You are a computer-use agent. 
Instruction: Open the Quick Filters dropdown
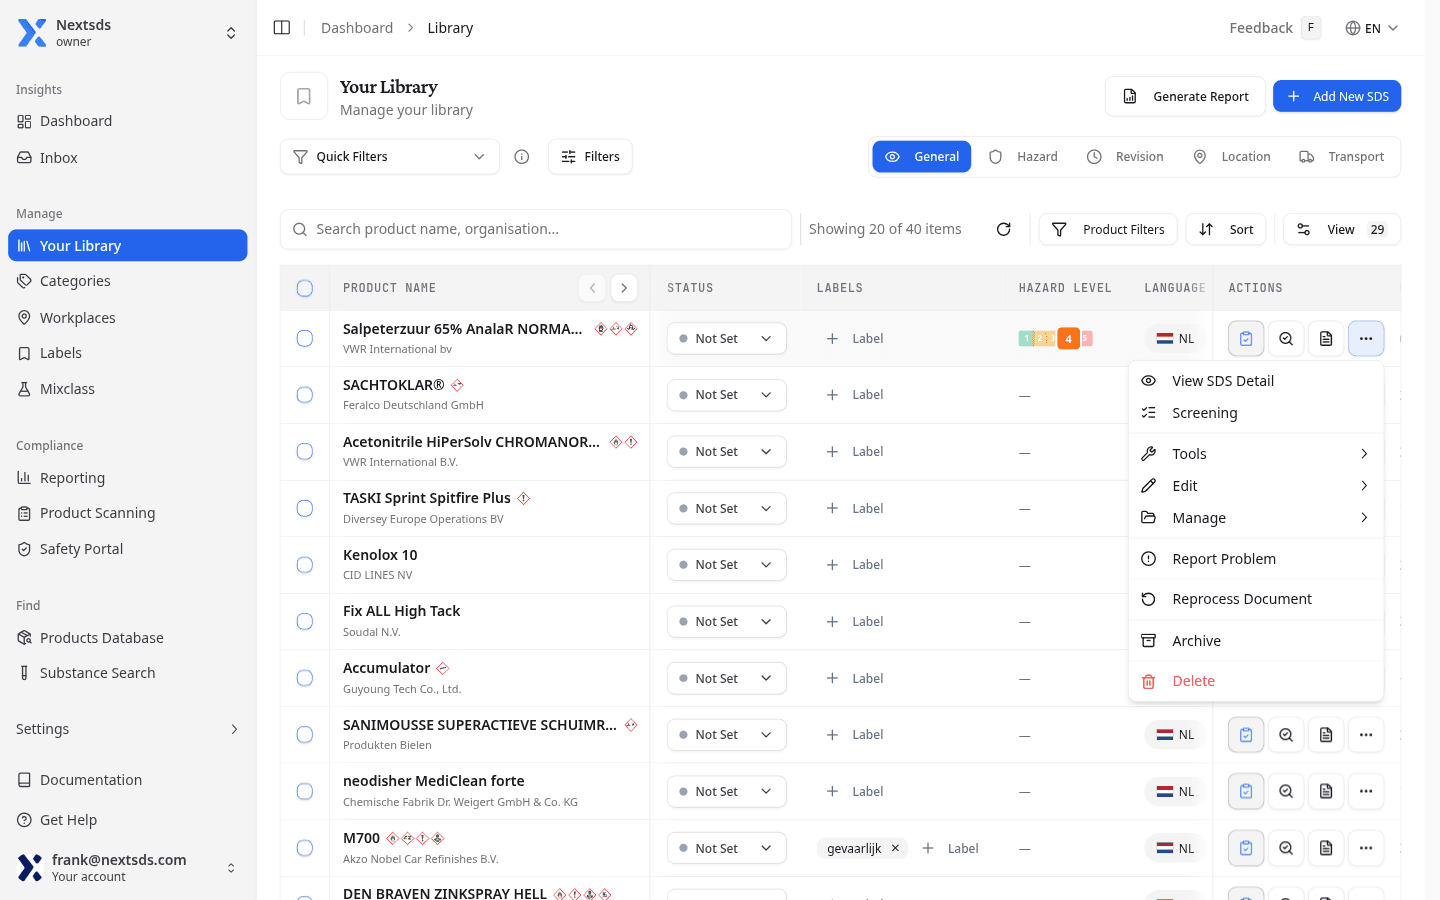pos(390,157)
